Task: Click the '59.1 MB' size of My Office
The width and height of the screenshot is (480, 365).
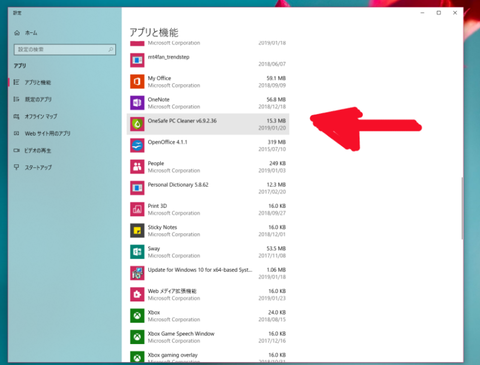Action: click(276, 78)
